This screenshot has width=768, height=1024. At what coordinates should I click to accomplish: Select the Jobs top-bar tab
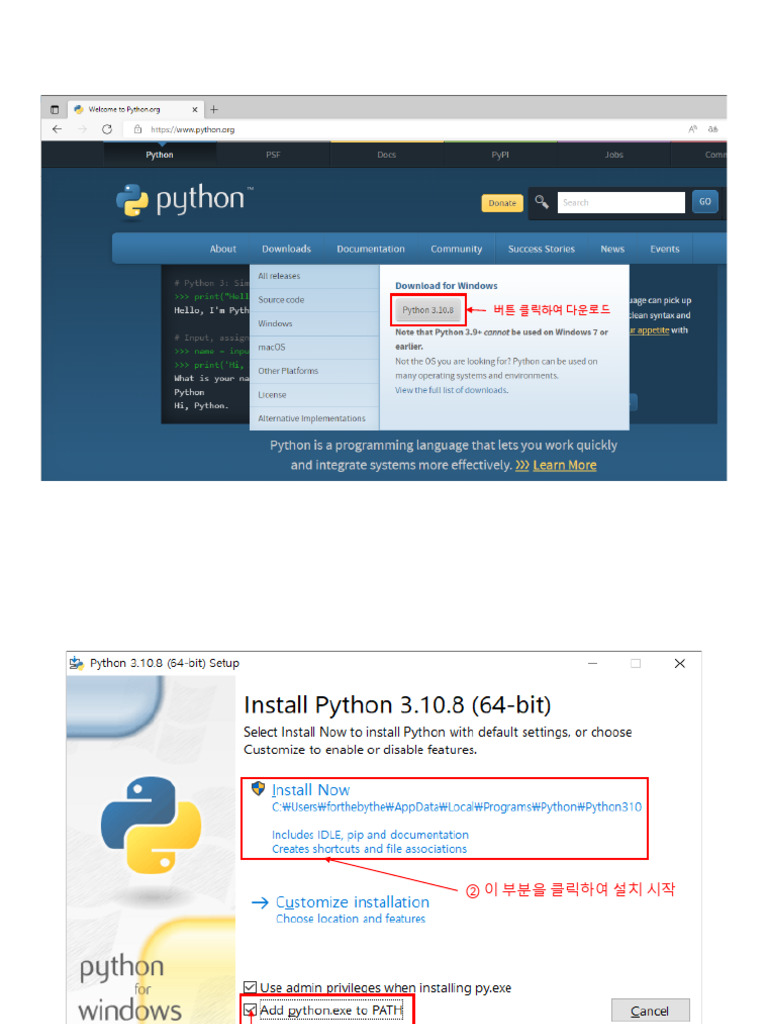point(614,155)
